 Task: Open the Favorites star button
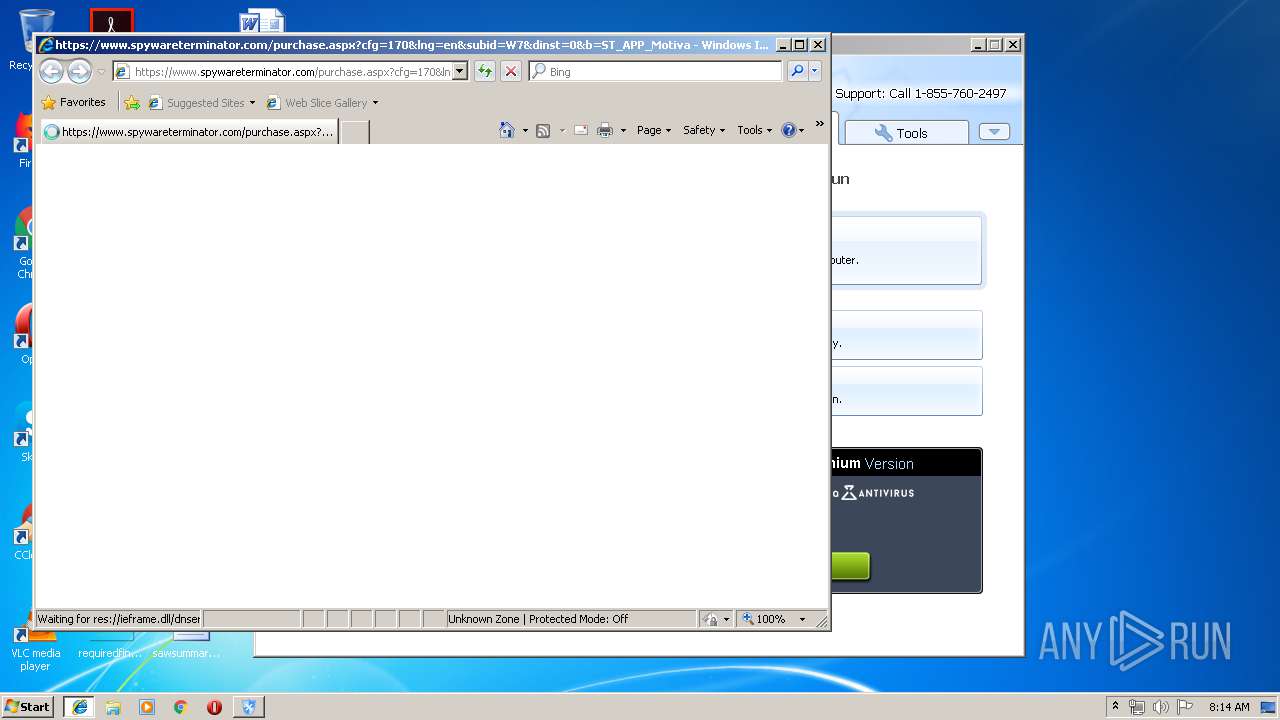tap(73, 102)
